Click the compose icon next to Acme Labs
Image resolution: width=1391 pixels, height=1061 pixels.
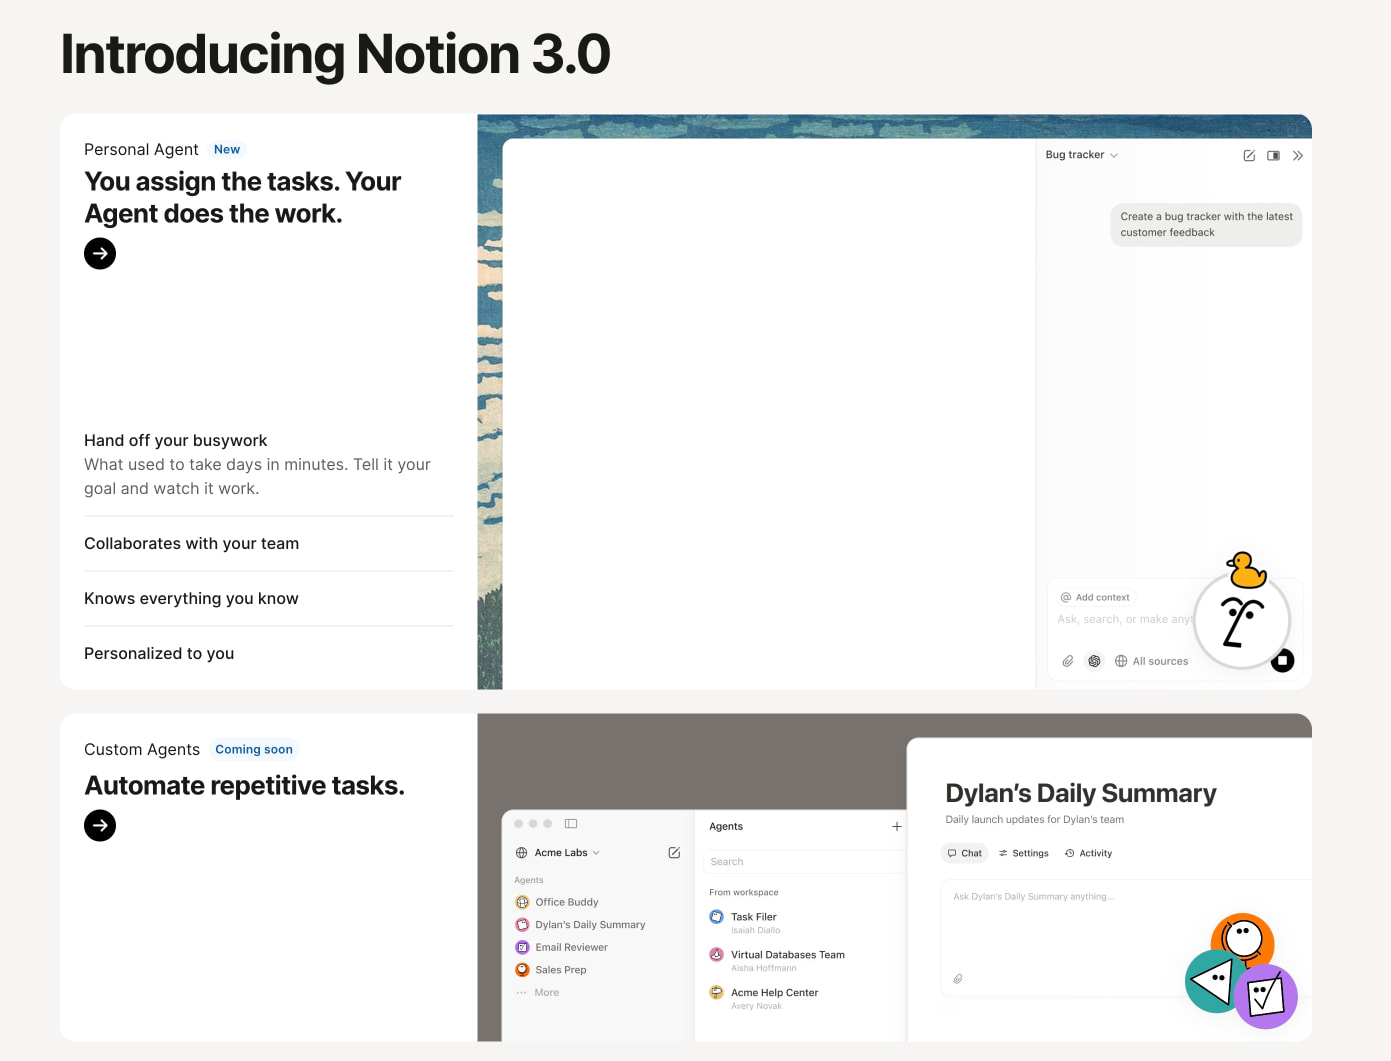674,853
